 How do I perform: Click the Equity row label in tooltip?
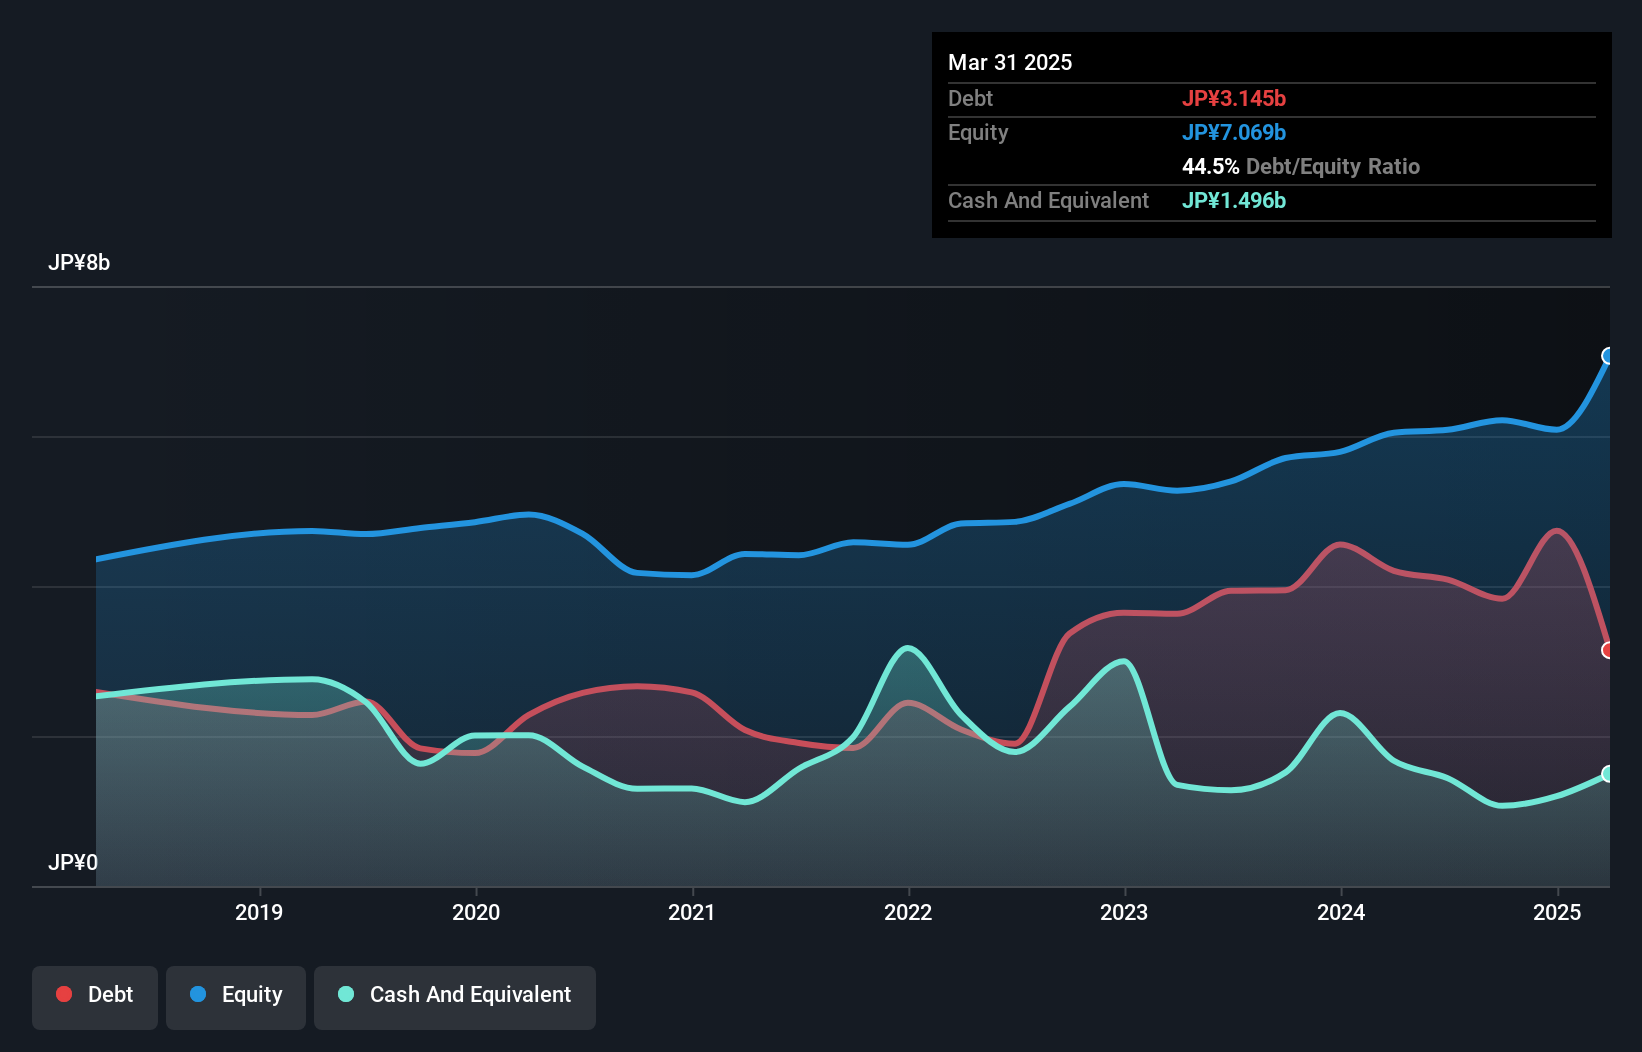(978, 132)
